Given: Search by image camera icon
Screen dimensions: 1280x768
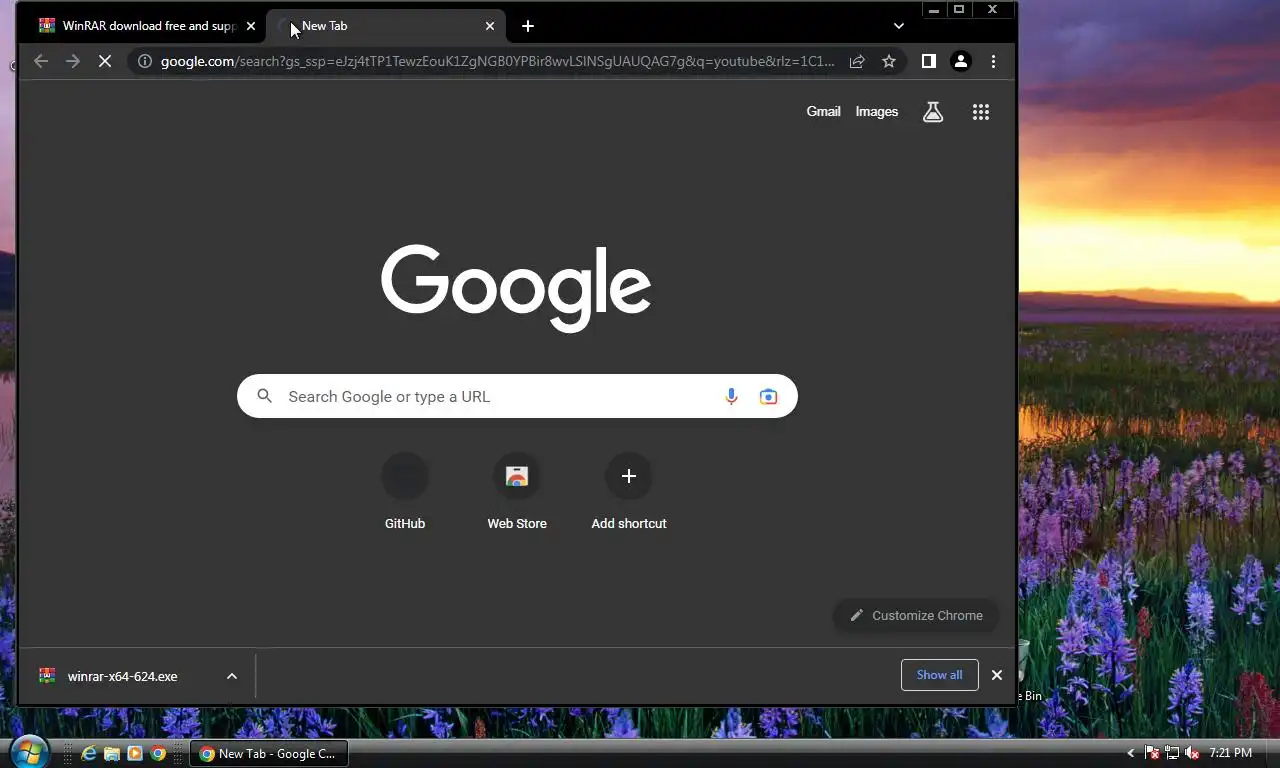Looking at the screenshot, I should point(768,397).
